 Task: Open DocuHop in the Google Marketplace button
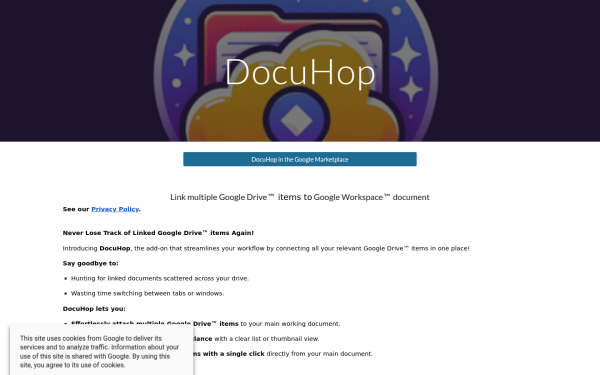point(300,159)
